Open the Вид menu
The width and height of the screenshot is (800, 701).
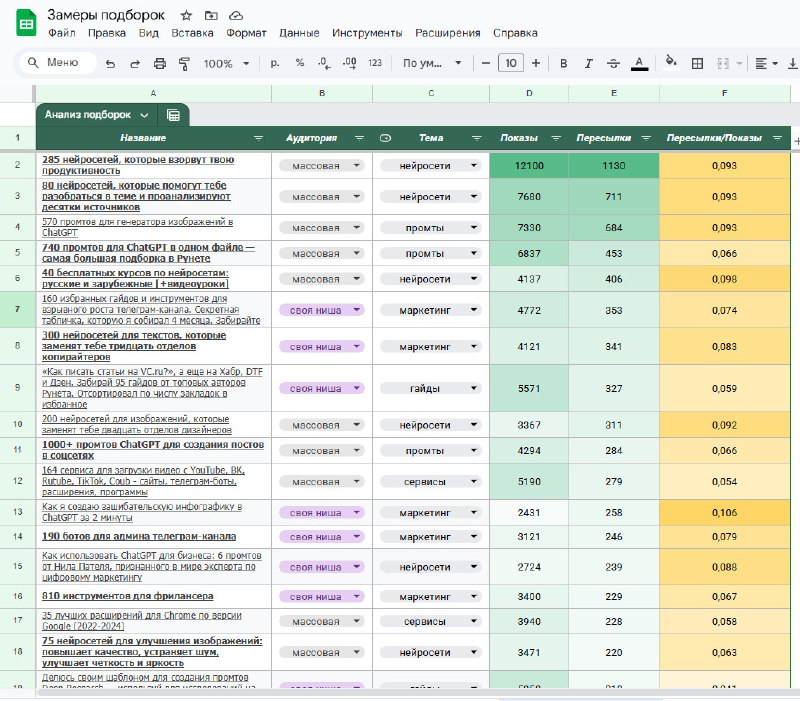148,33
